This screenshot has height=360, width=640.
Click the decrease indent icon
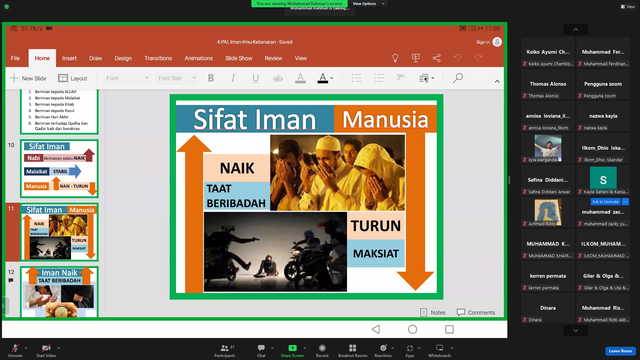(401, 78)
